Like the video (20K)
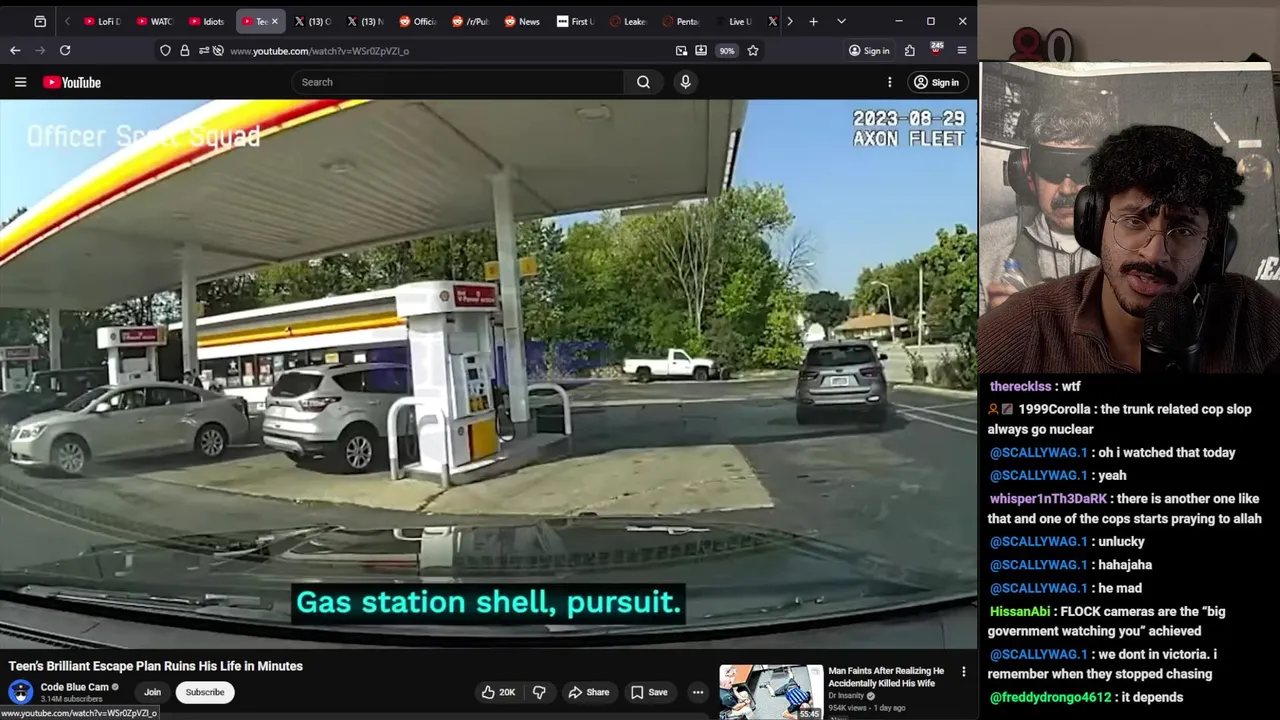 pyautogui.click(x=498, y=692)
